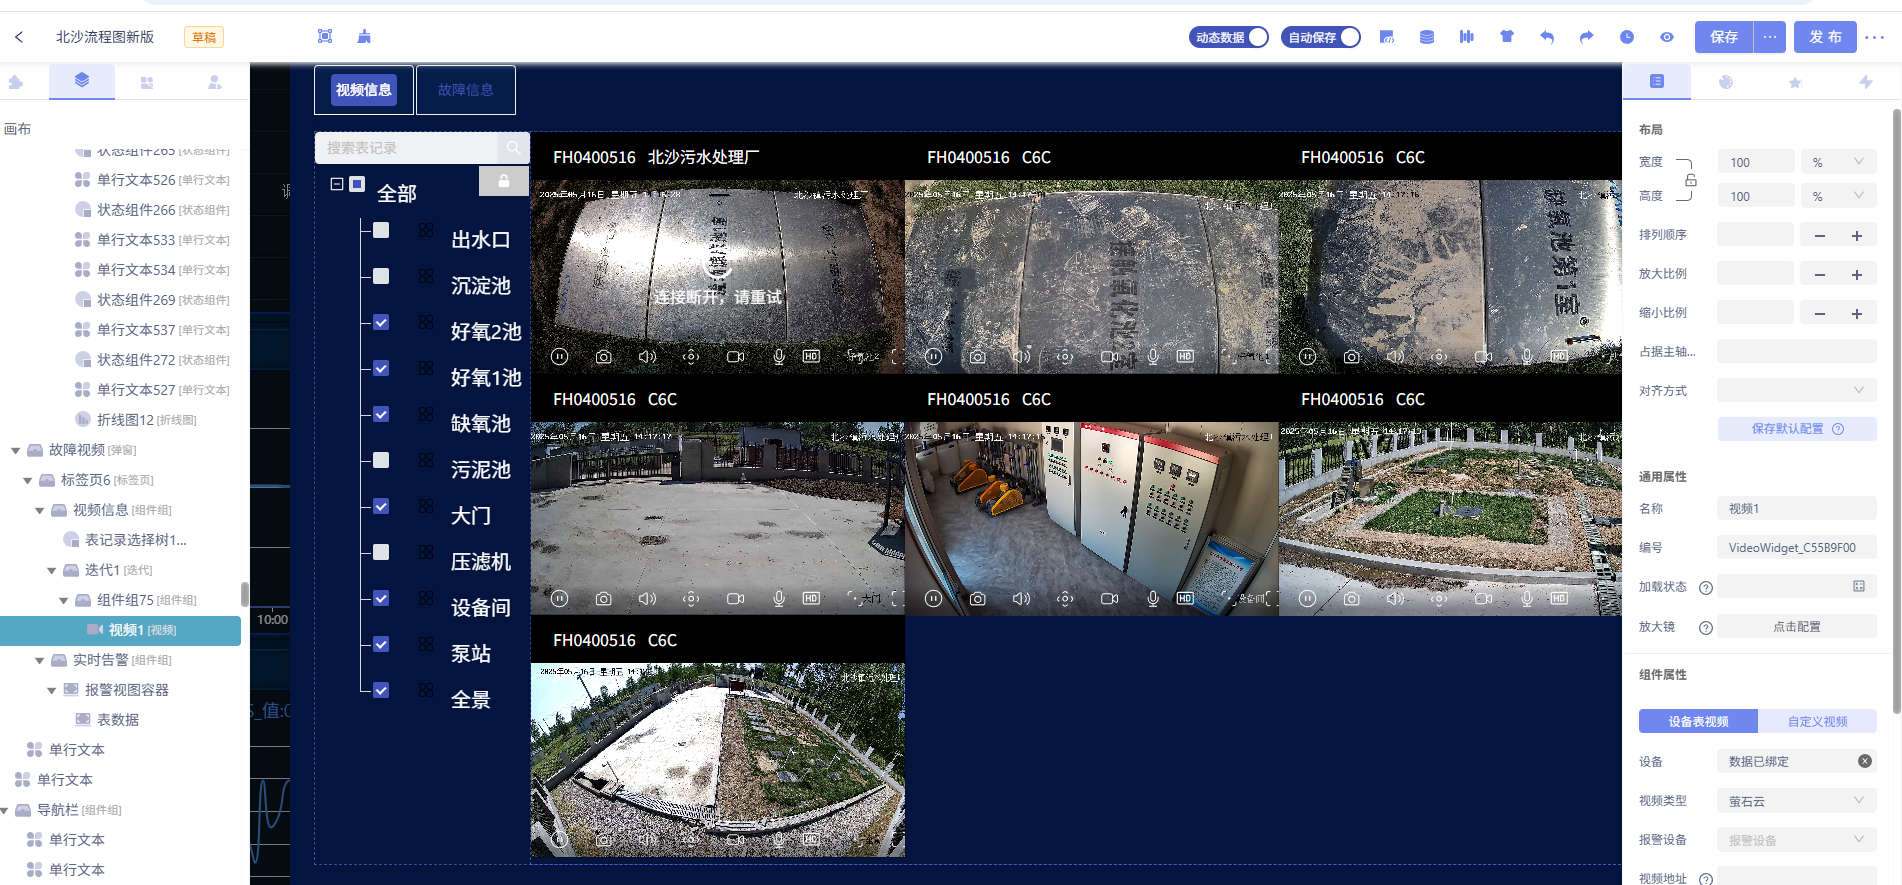Open the theme shirt icon
Viewport: 1902px width, 885px height.
click(x=1507, y=37)
